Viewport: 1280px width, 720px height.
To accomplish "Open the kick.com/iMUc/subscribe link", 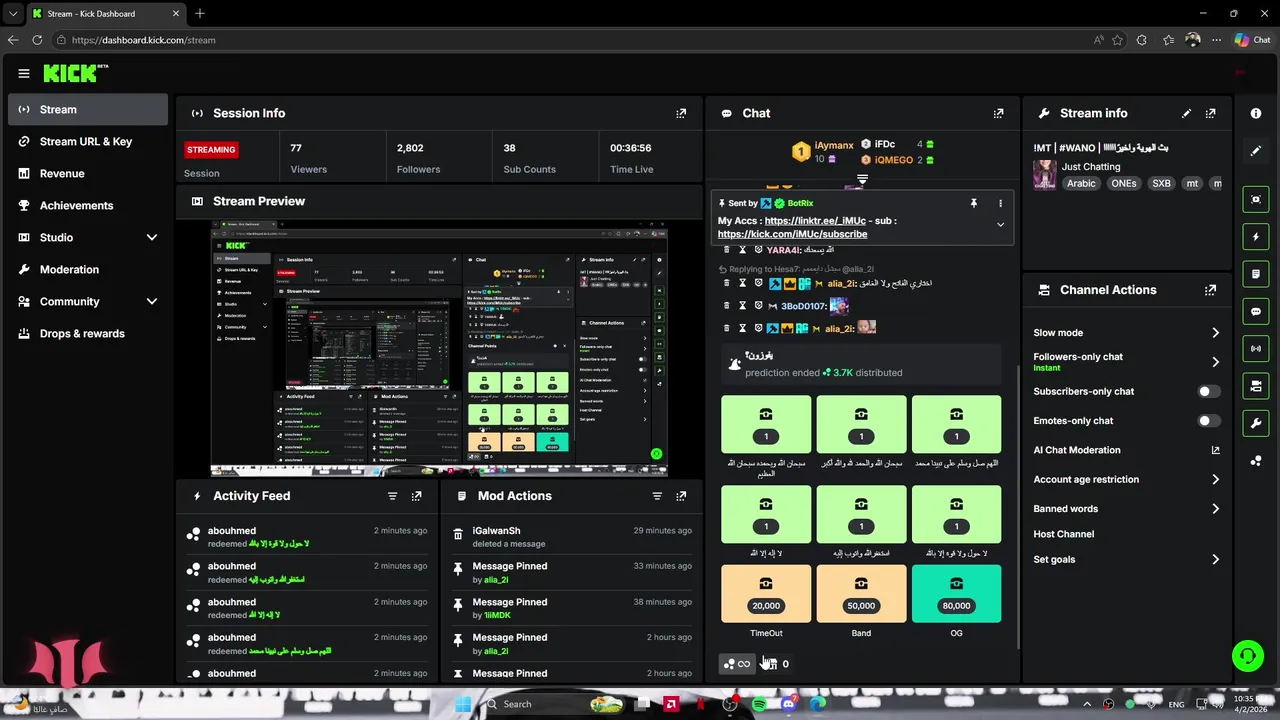I will pyautogui.click(x=792, y=234).
